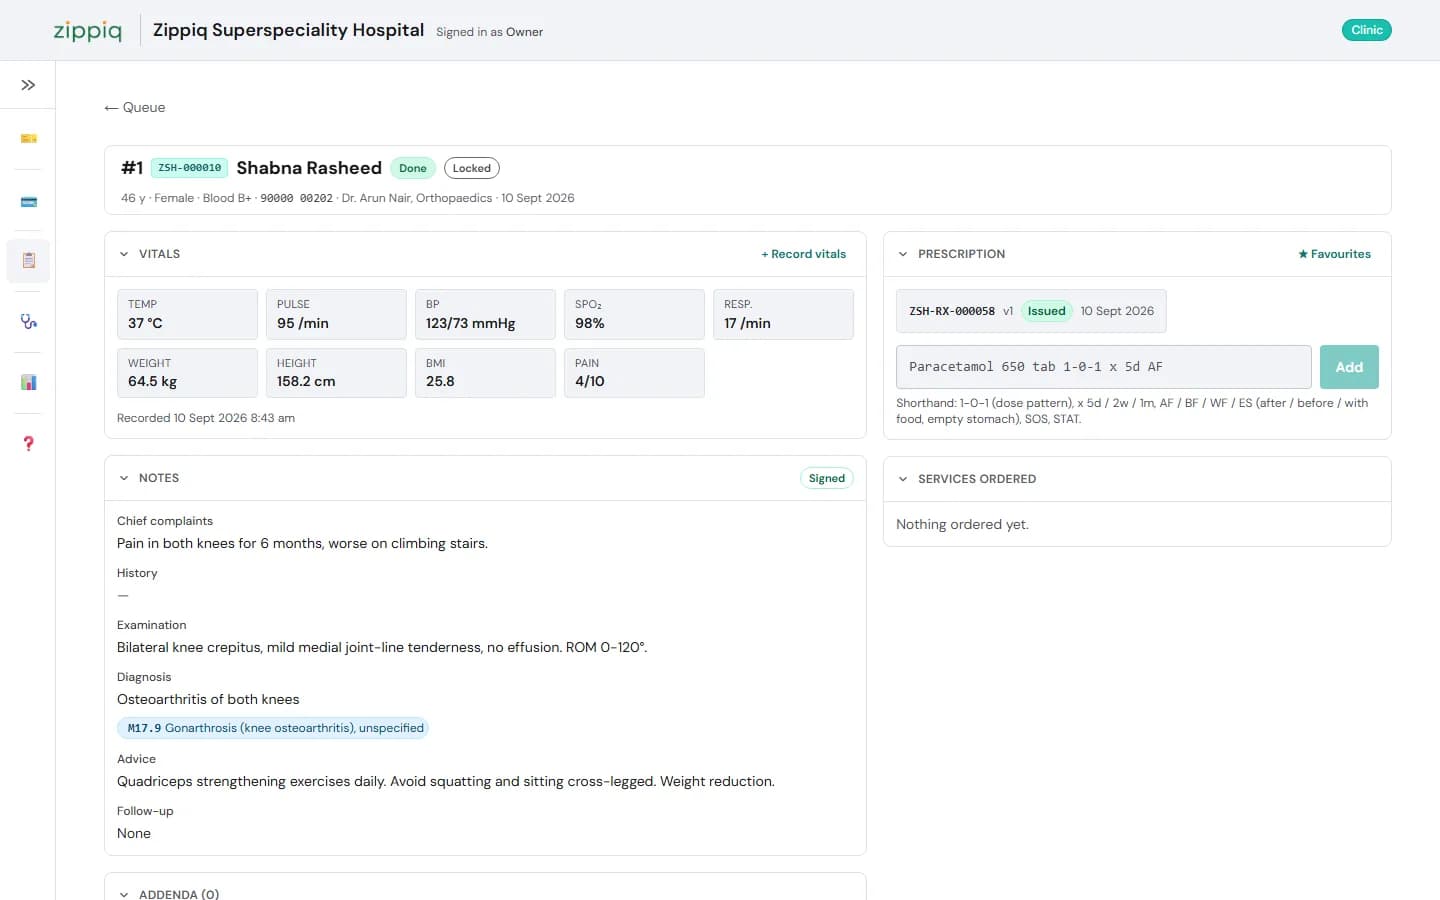Collapse the Vitals section chevron

pyautogui.click(x=124, y=254)
